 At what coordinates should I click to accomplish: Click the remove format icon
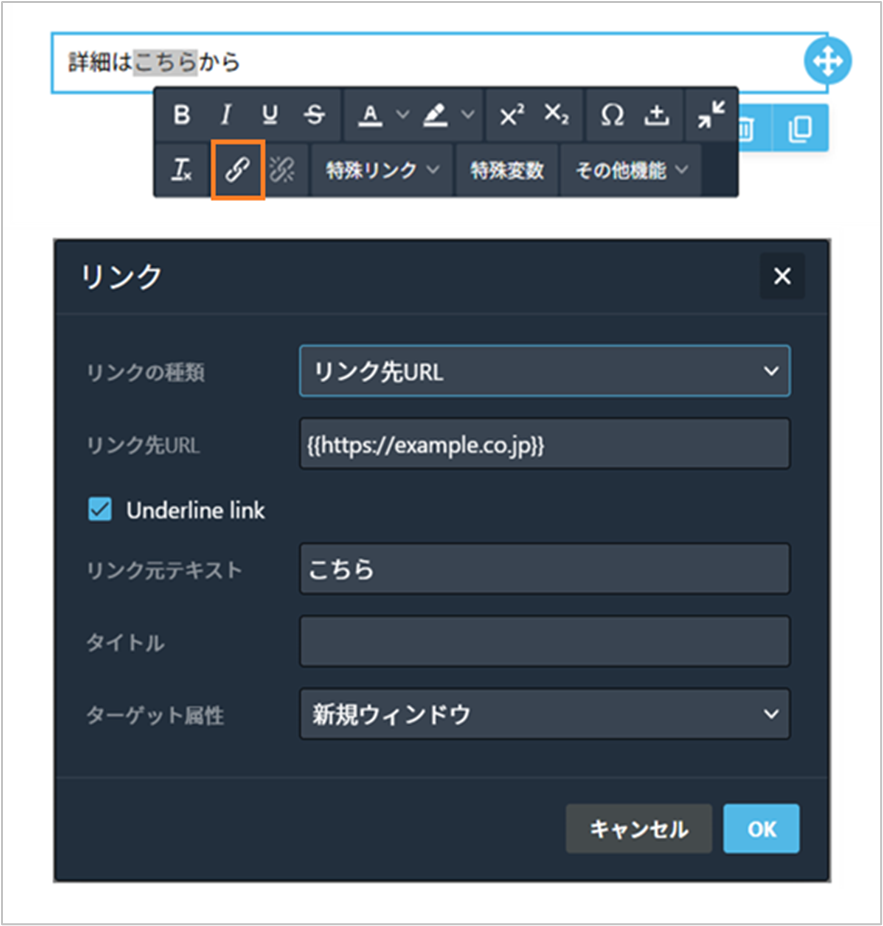point(181,170)
